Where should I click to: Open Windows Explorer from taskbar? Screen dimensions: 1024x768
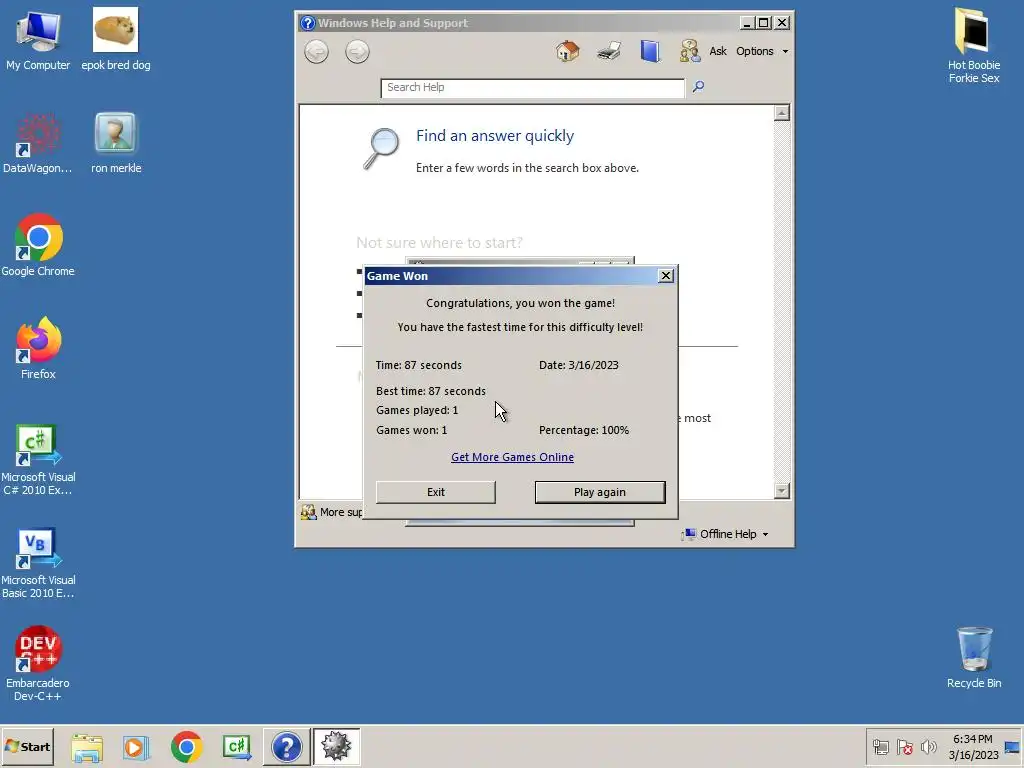[x=87, y=747]
